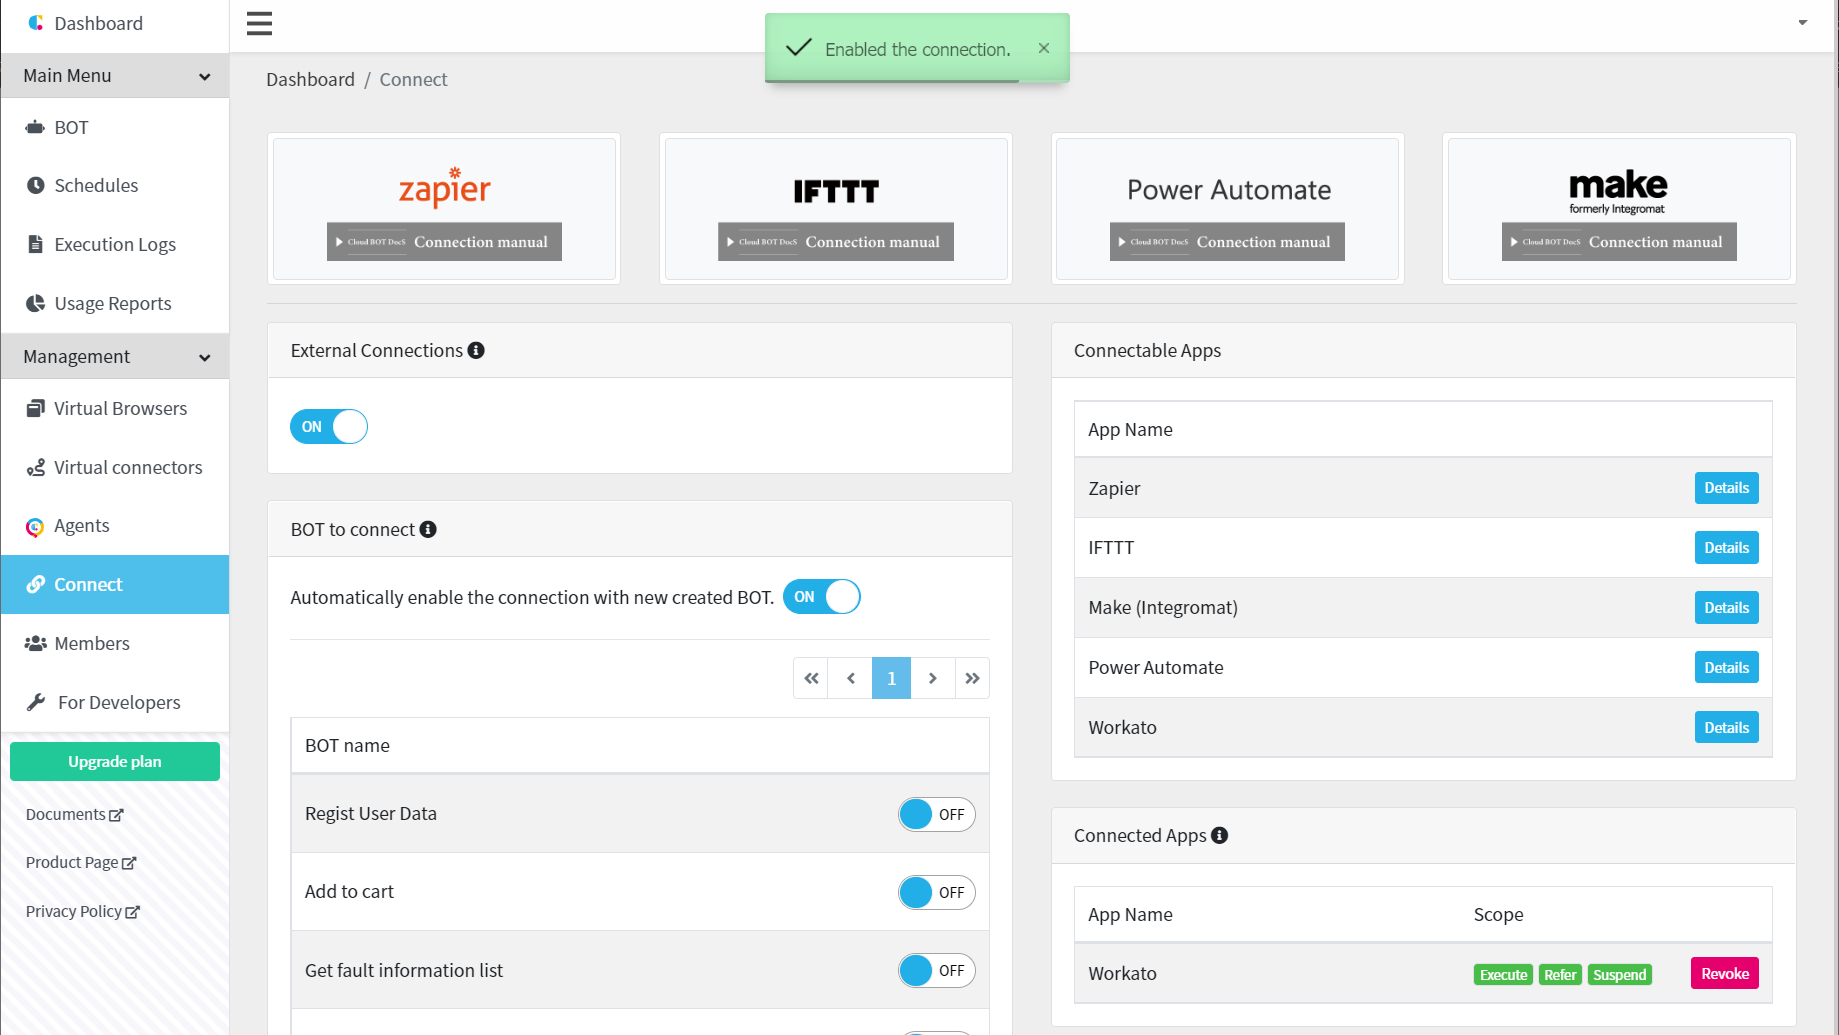Image resolution: width=1839 pixels, height=1035 pixels.
Task: View Details for Make (Integromat)
Action: (x=1726, y=608)
